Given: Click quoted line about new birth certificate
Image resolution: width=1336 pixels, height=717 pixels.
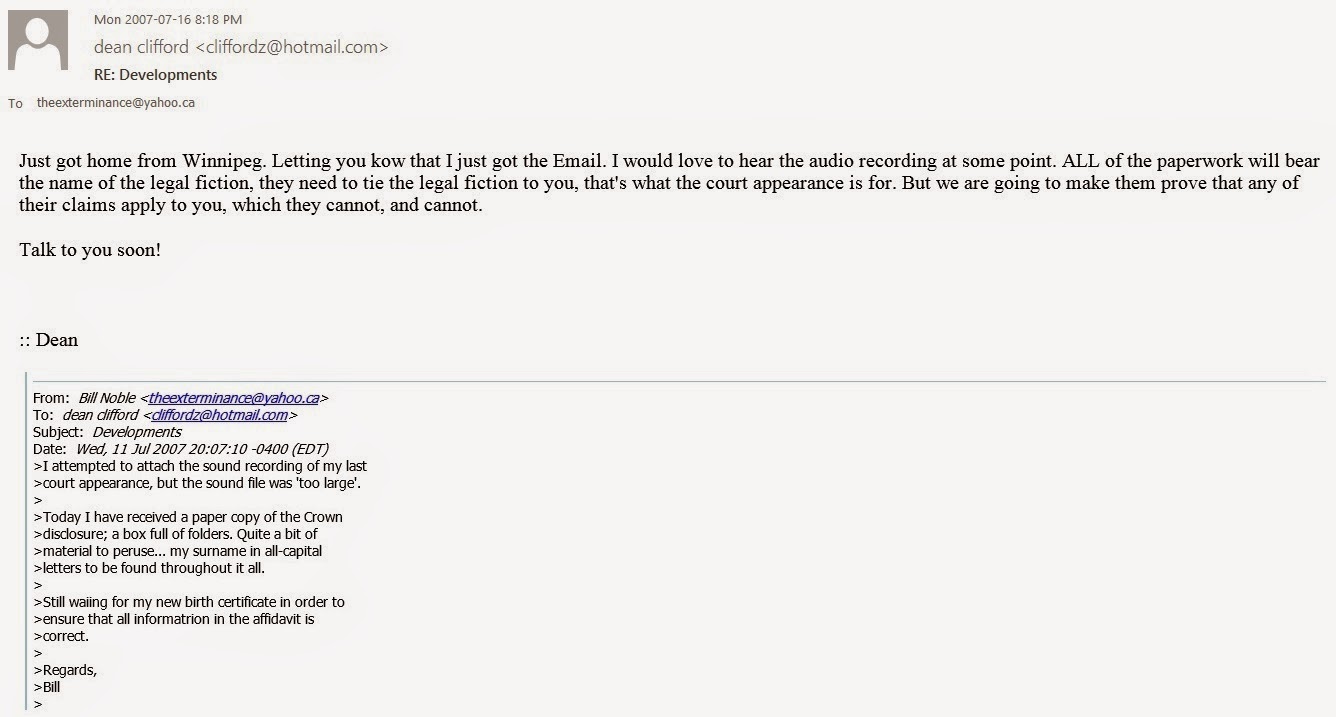Looking at the screenshot, I should pos(189,602).
